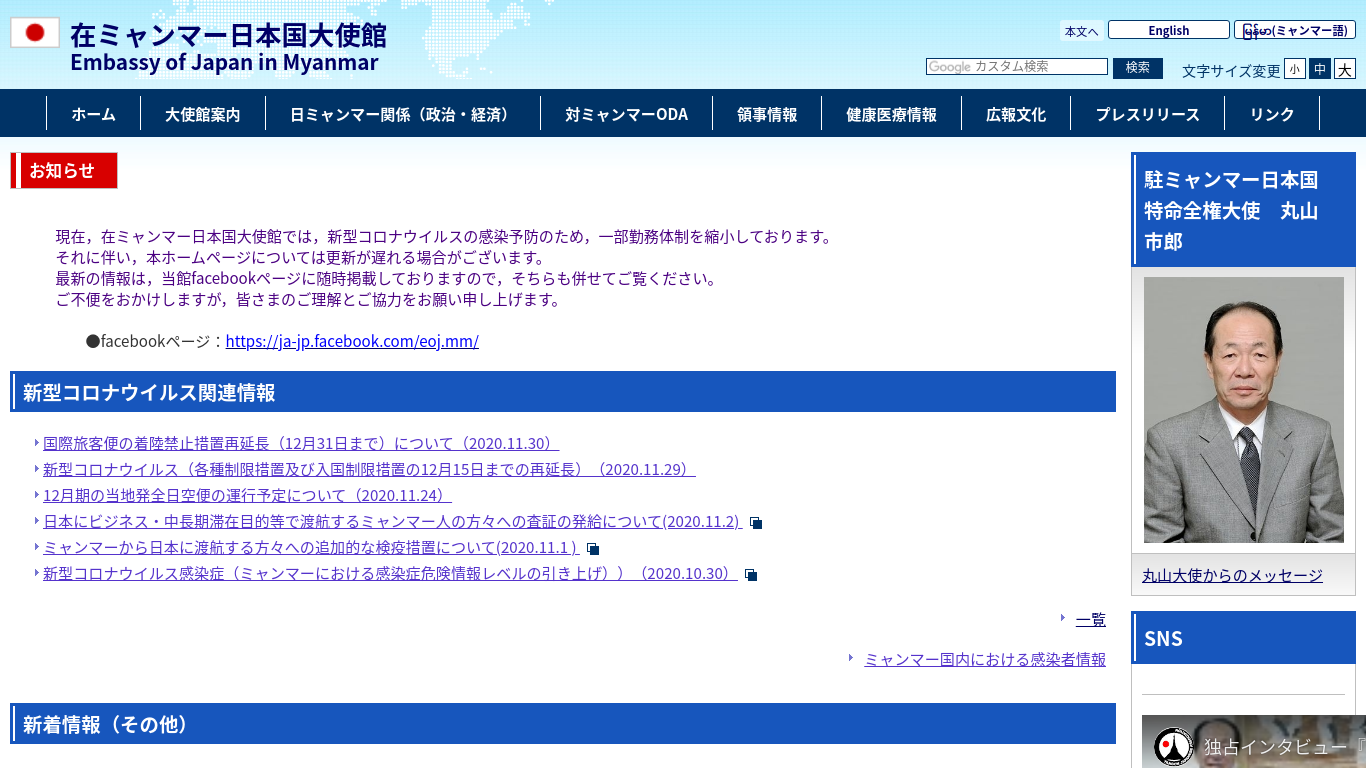Open the 健康医療情報 menu
1366x768 pixels.
tap(891, 114)
